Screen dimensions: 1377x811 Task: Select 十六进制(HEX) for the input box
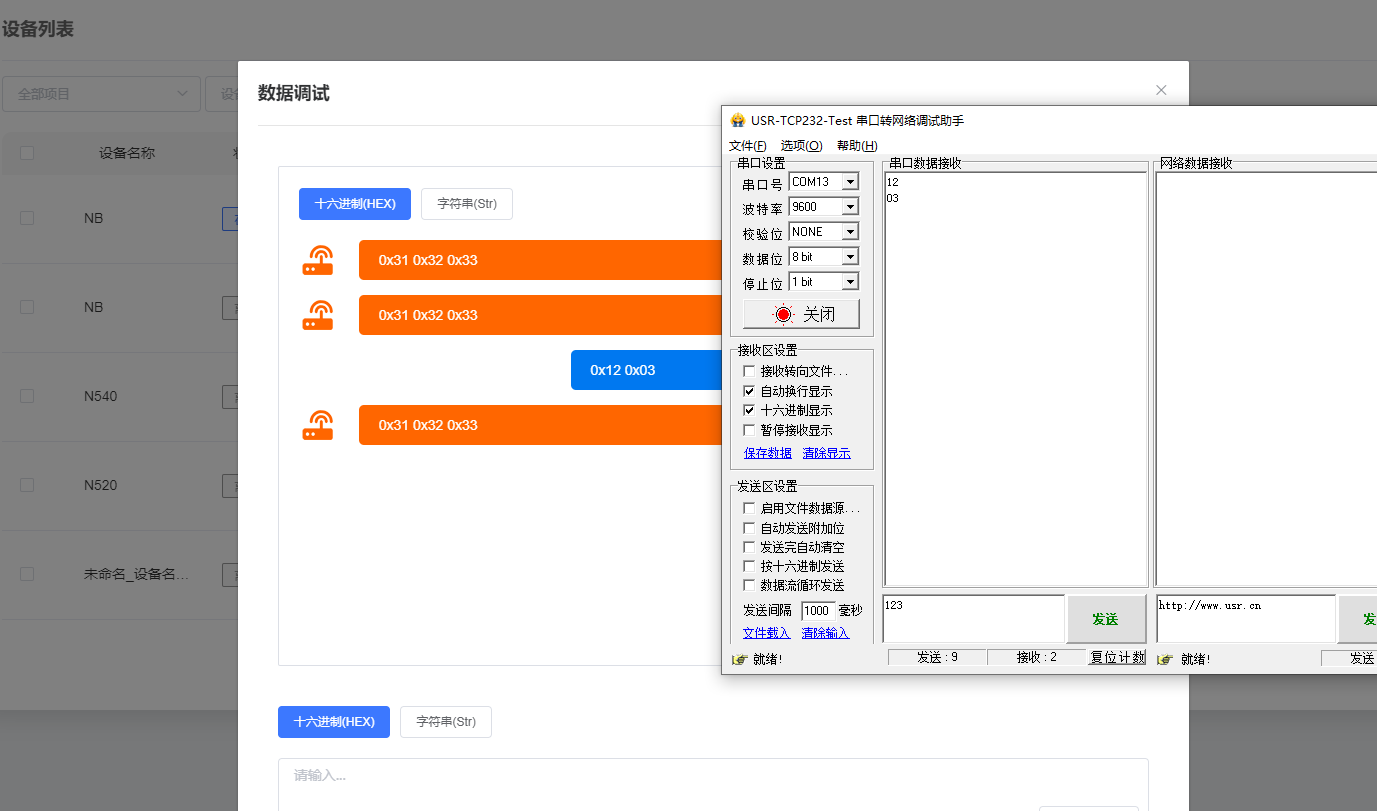(334, 721)
